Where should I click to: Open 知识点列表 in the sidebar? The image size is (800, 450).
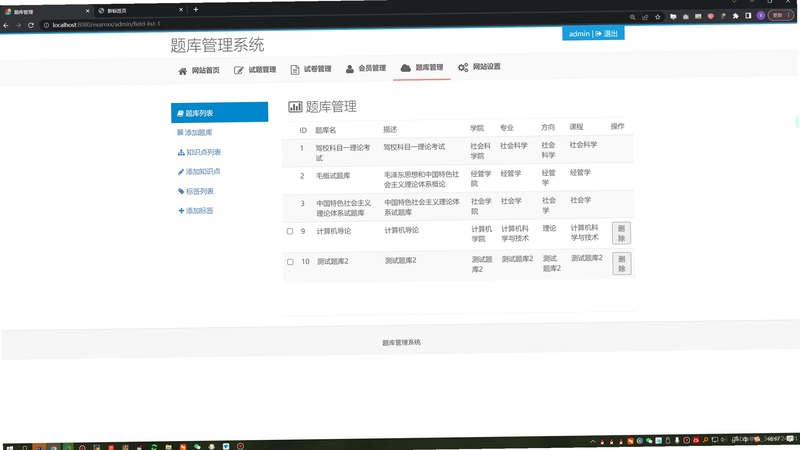199,152
